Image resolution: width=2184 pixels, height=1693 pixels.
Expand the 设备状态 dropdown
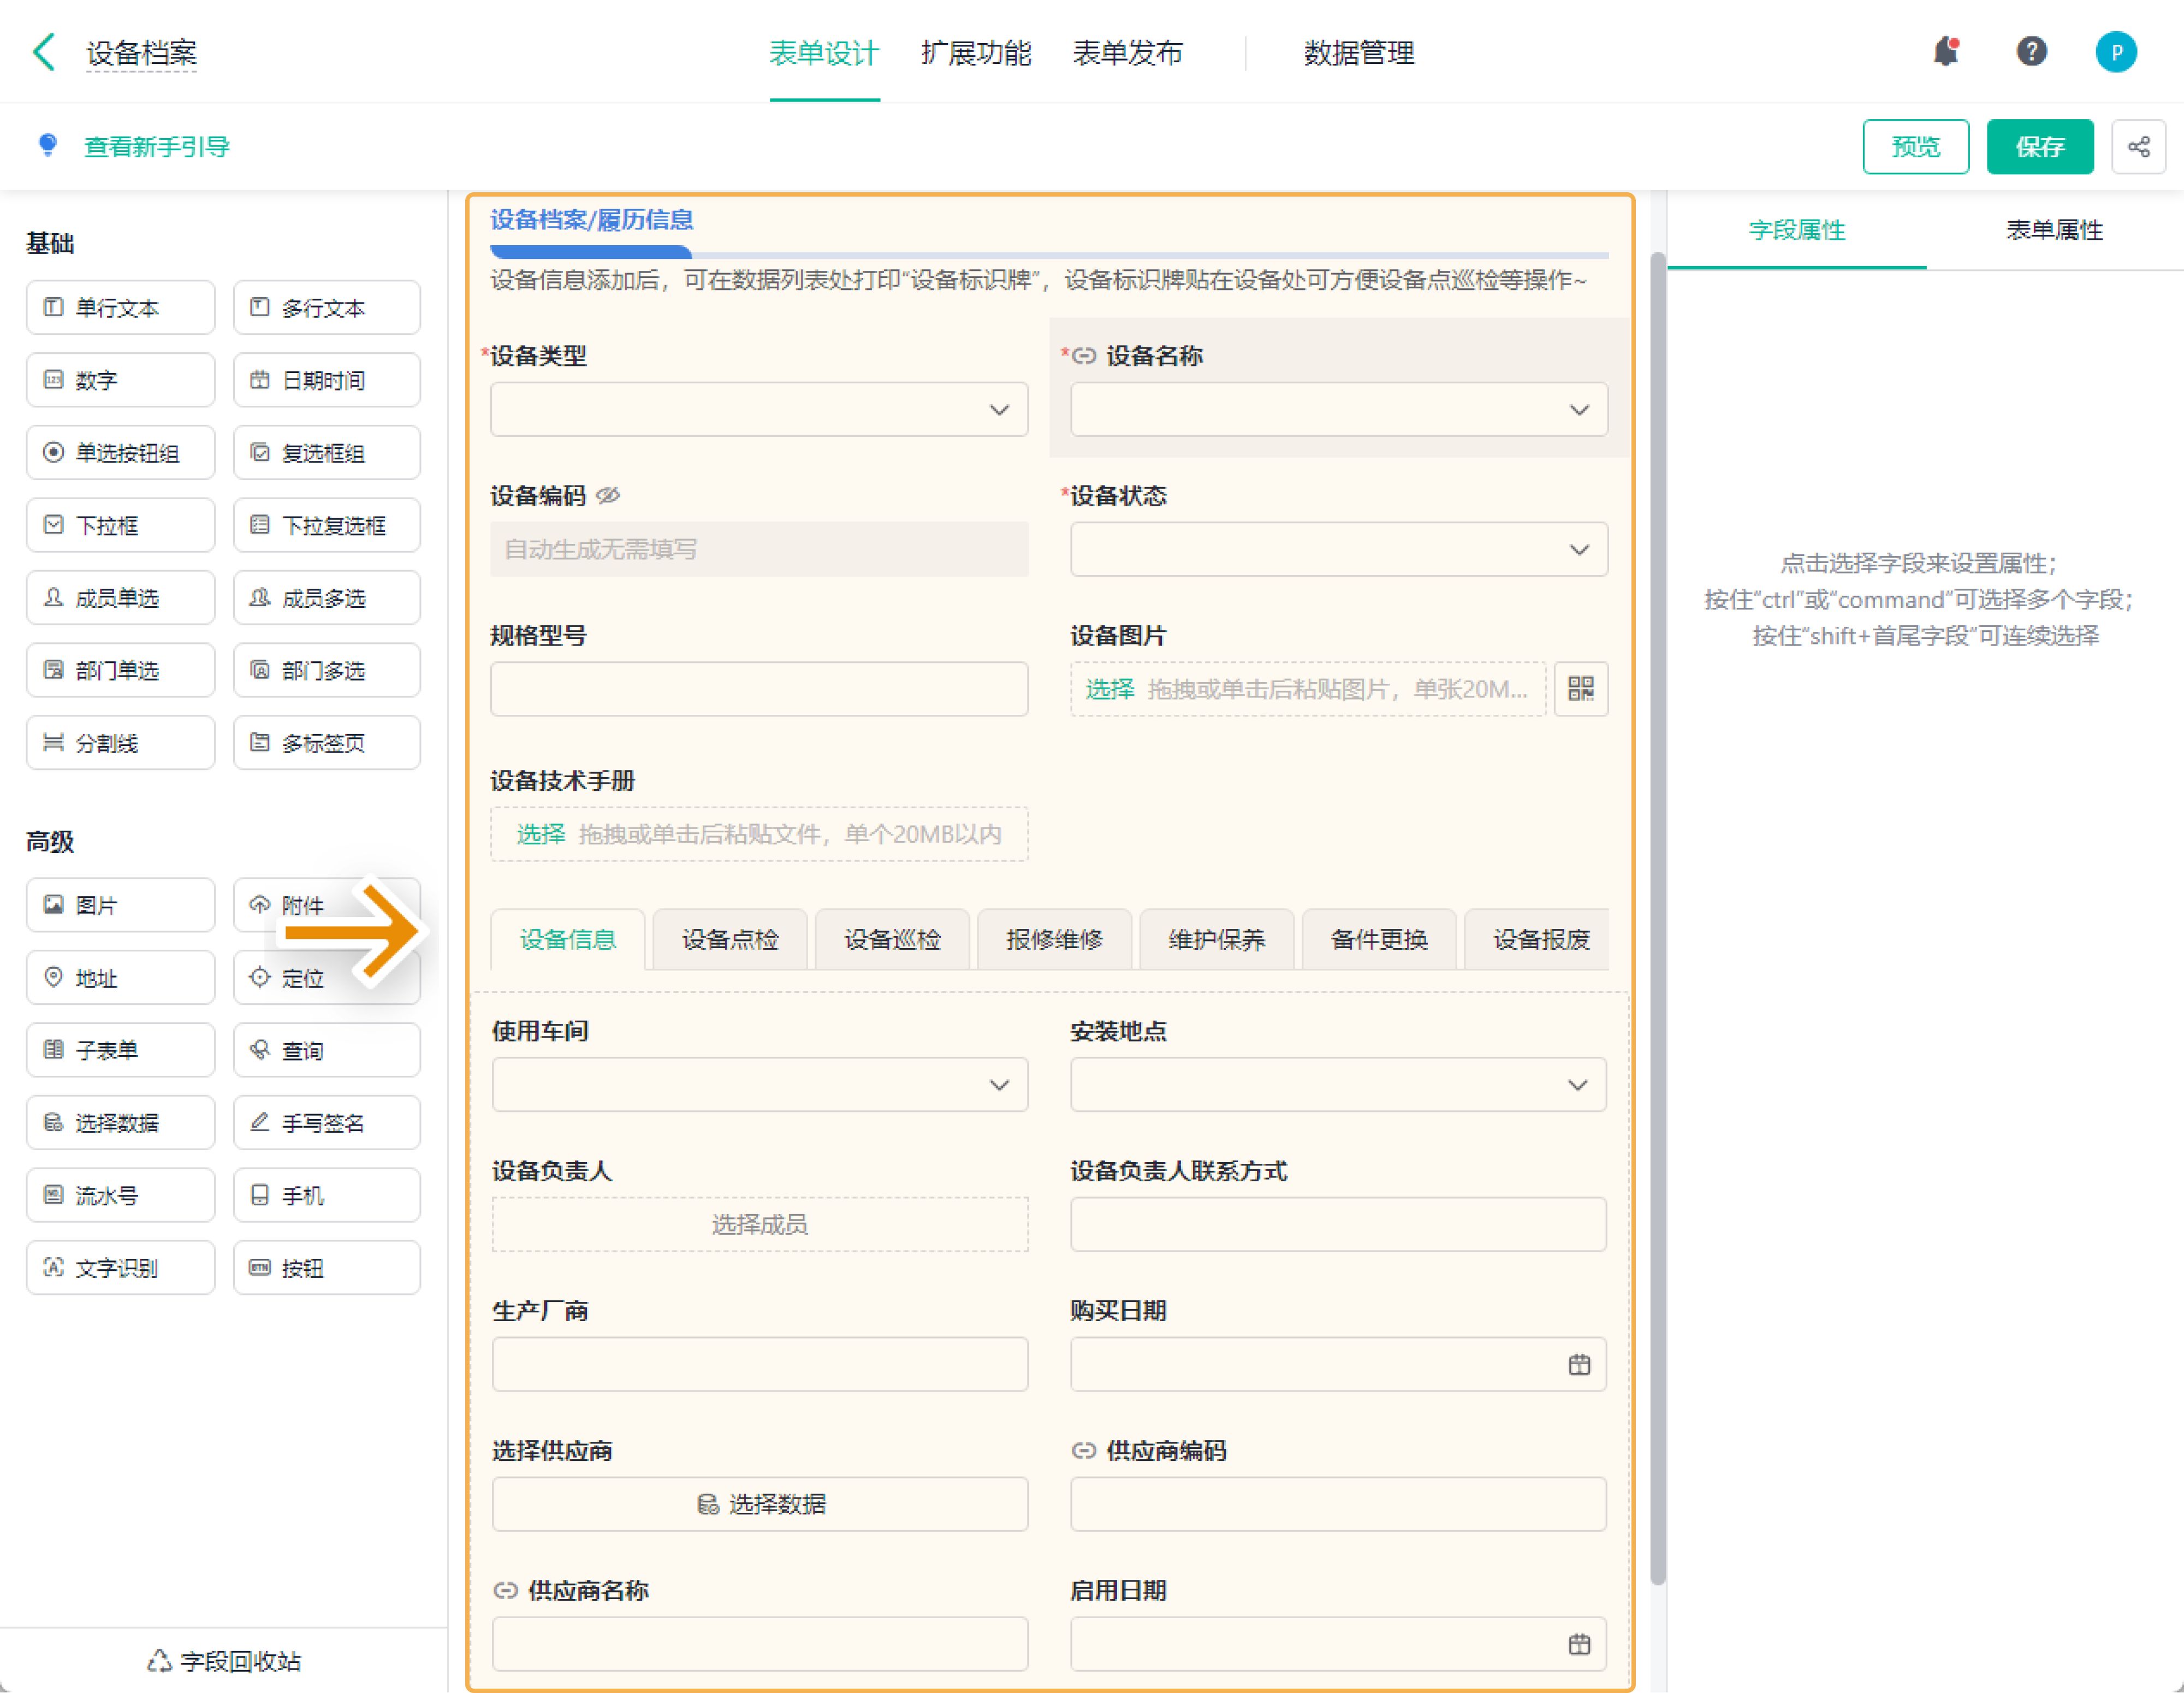[1339, 550]
